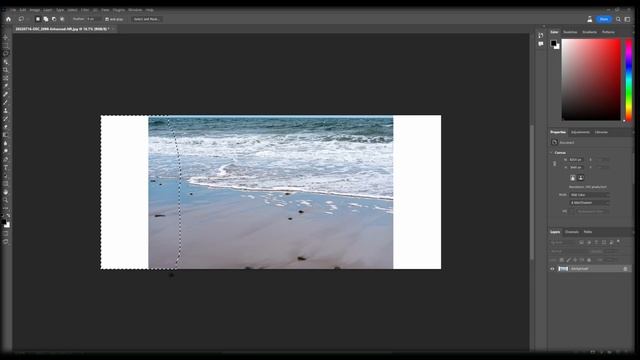Select the Object Selection tool
Screen dimensions: 640x360
pyautogui.click(x=6, y=62)
